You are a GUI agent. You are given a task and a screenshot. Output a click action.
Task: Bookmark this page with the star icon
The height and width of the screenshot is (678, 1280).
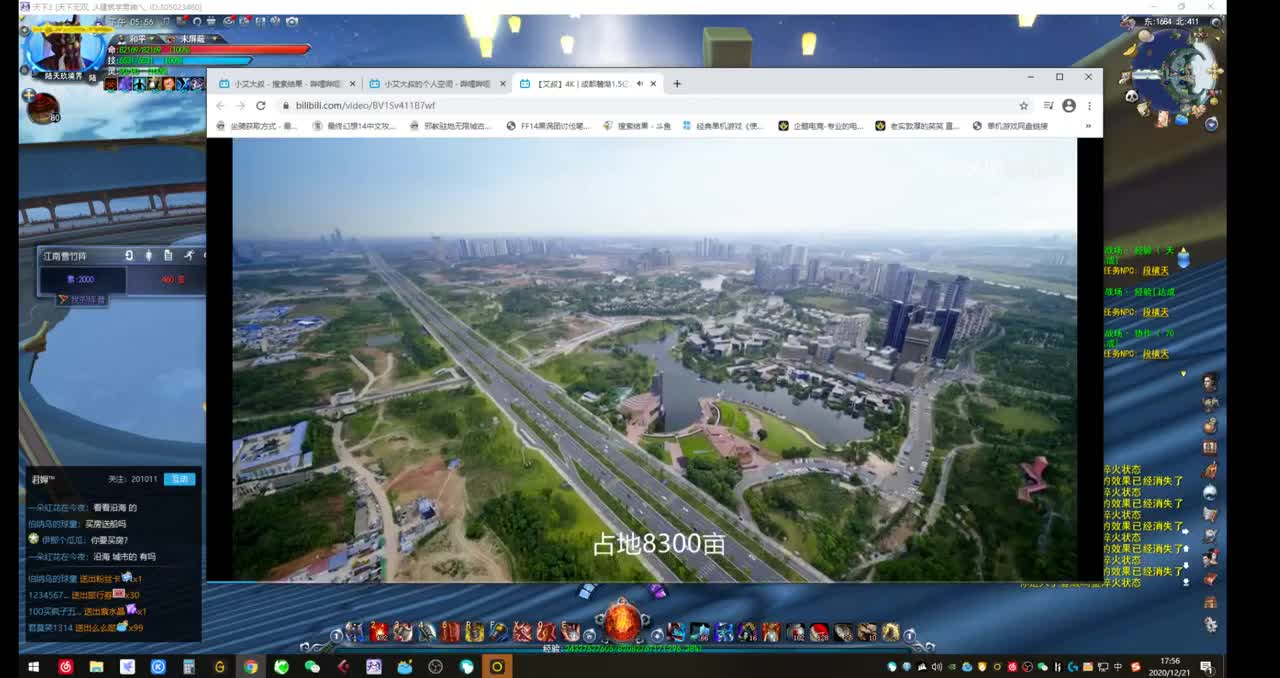coord(1023,105)
